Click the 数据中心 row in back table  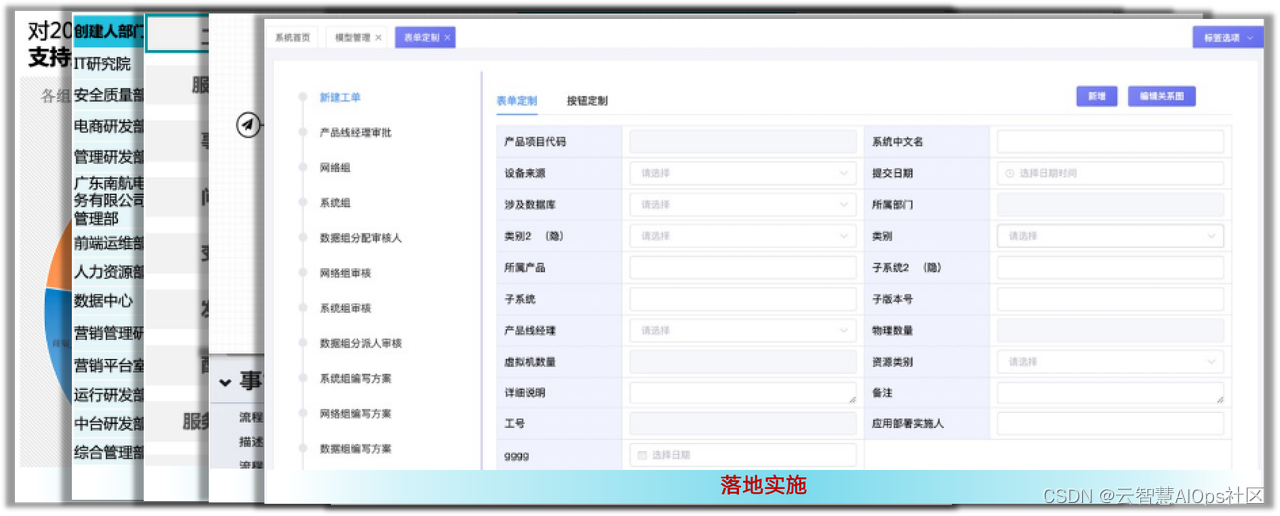click(109, 301)
